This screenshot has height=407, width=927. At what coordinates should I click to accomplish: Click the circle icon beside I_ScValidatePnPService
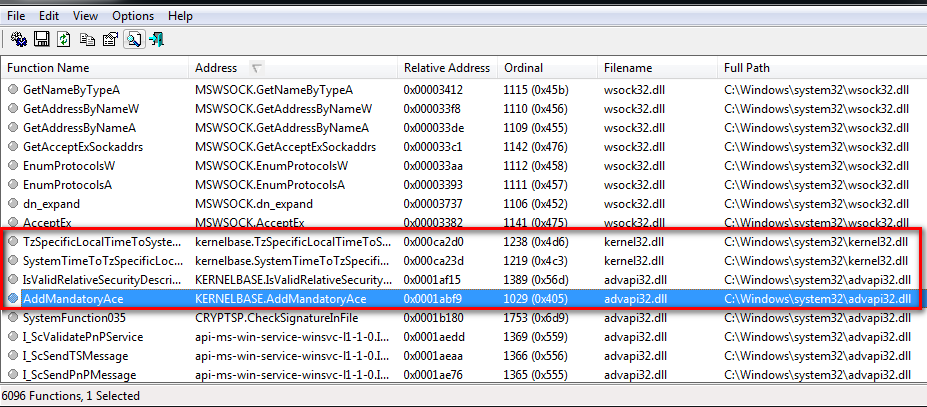coord(13,337)
